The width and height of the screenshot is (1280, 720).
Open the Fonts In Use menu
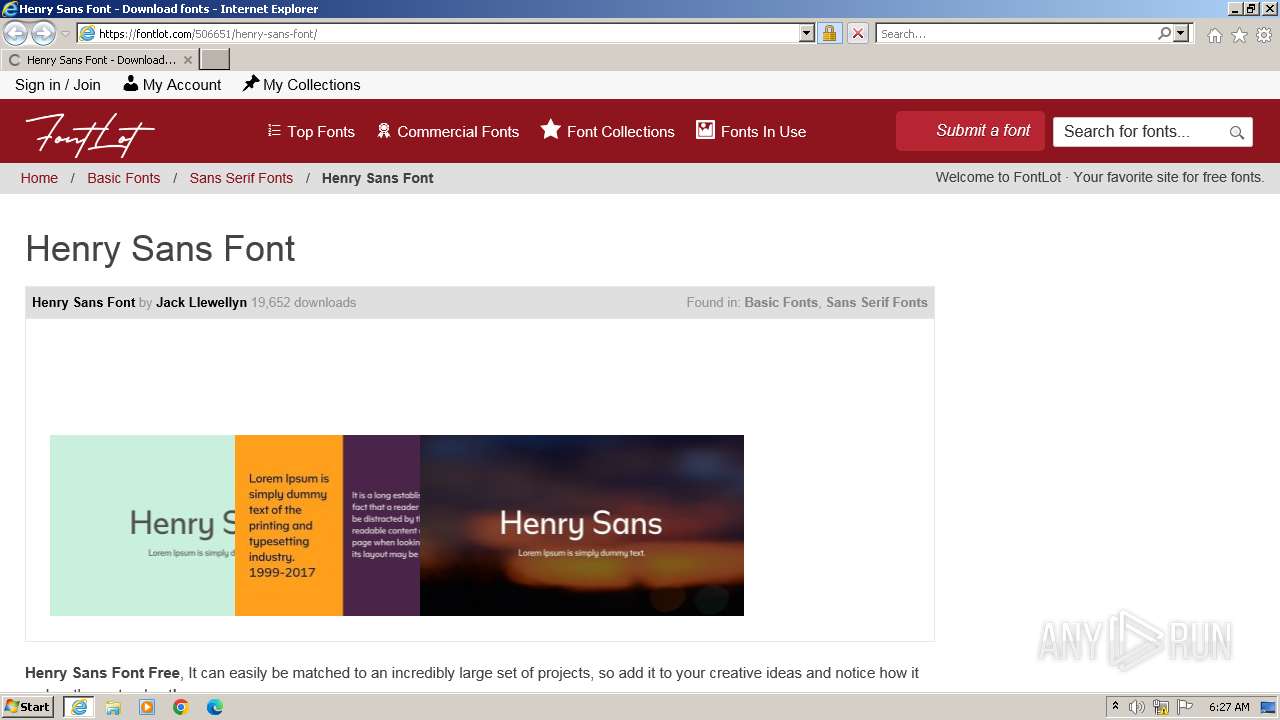click(x=763, y=131)
